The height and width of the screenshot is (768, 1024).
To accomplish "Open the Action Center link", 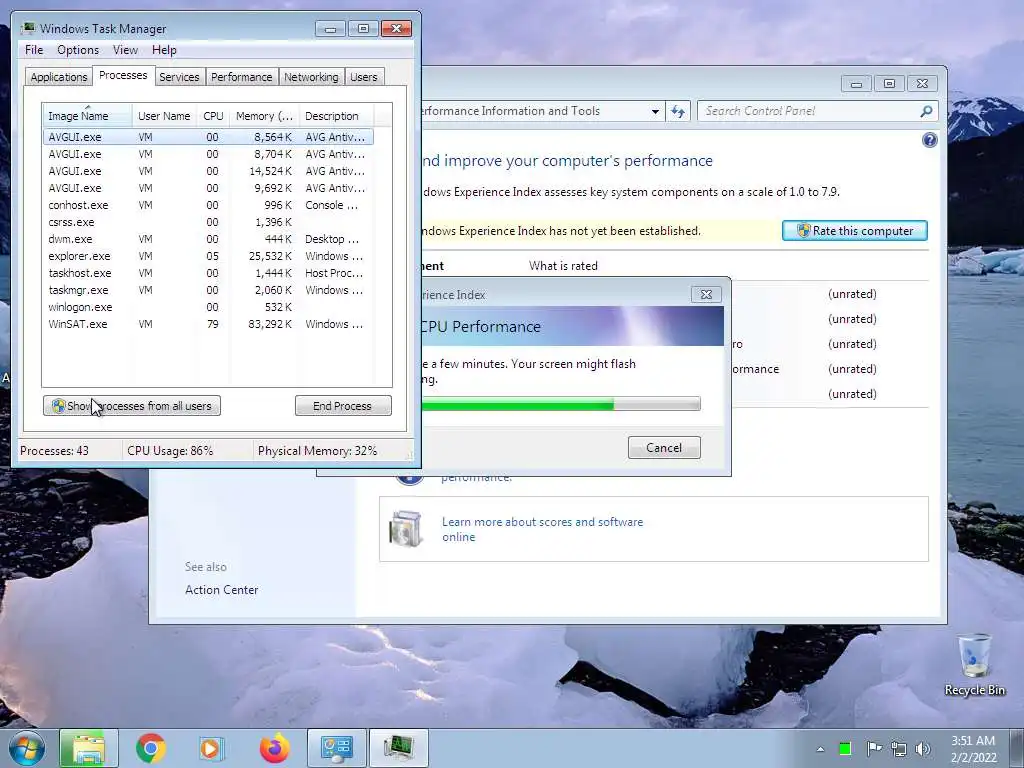I will point(221,590).
